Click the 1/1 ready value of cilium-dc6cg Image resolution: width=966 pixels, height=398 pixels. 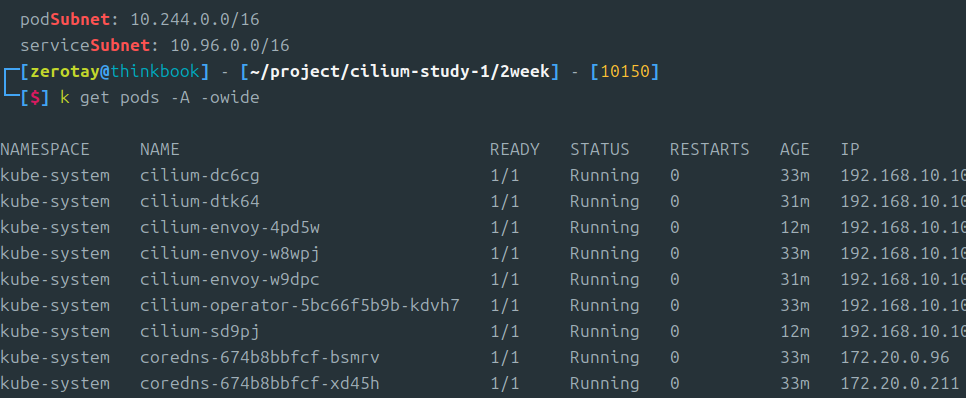coord(505,176)
